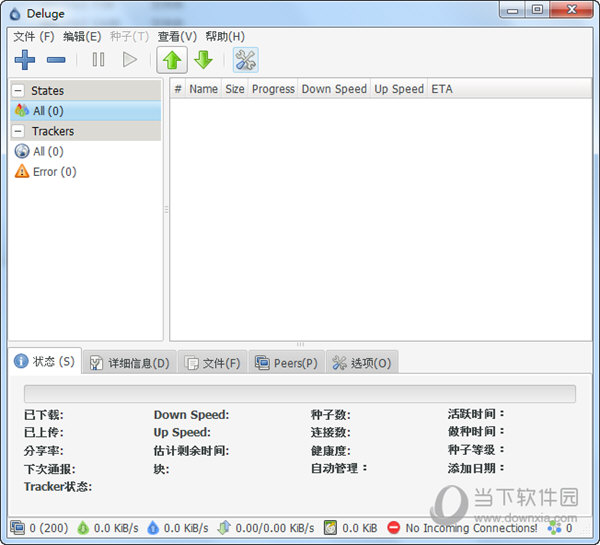
Task: Collapse the Trackers section
Action: pyautogui.click(x=18, y=131)
